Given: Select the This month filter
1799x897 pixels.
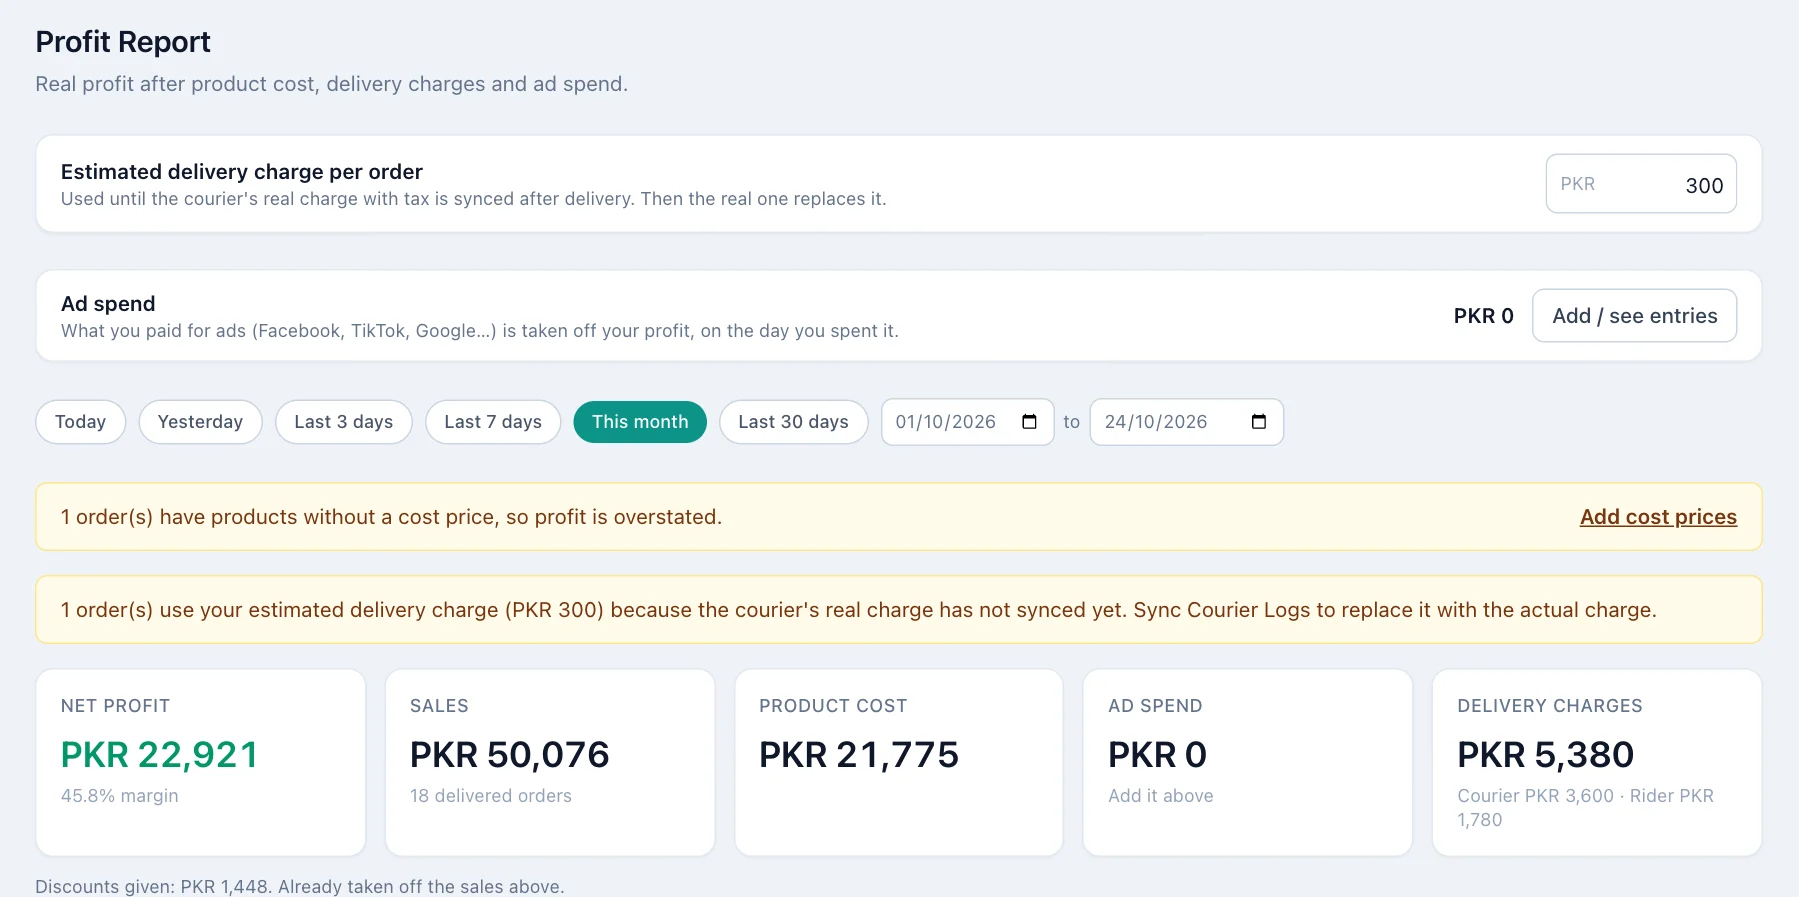Looking at the screenshot, I should coord(640,422).
